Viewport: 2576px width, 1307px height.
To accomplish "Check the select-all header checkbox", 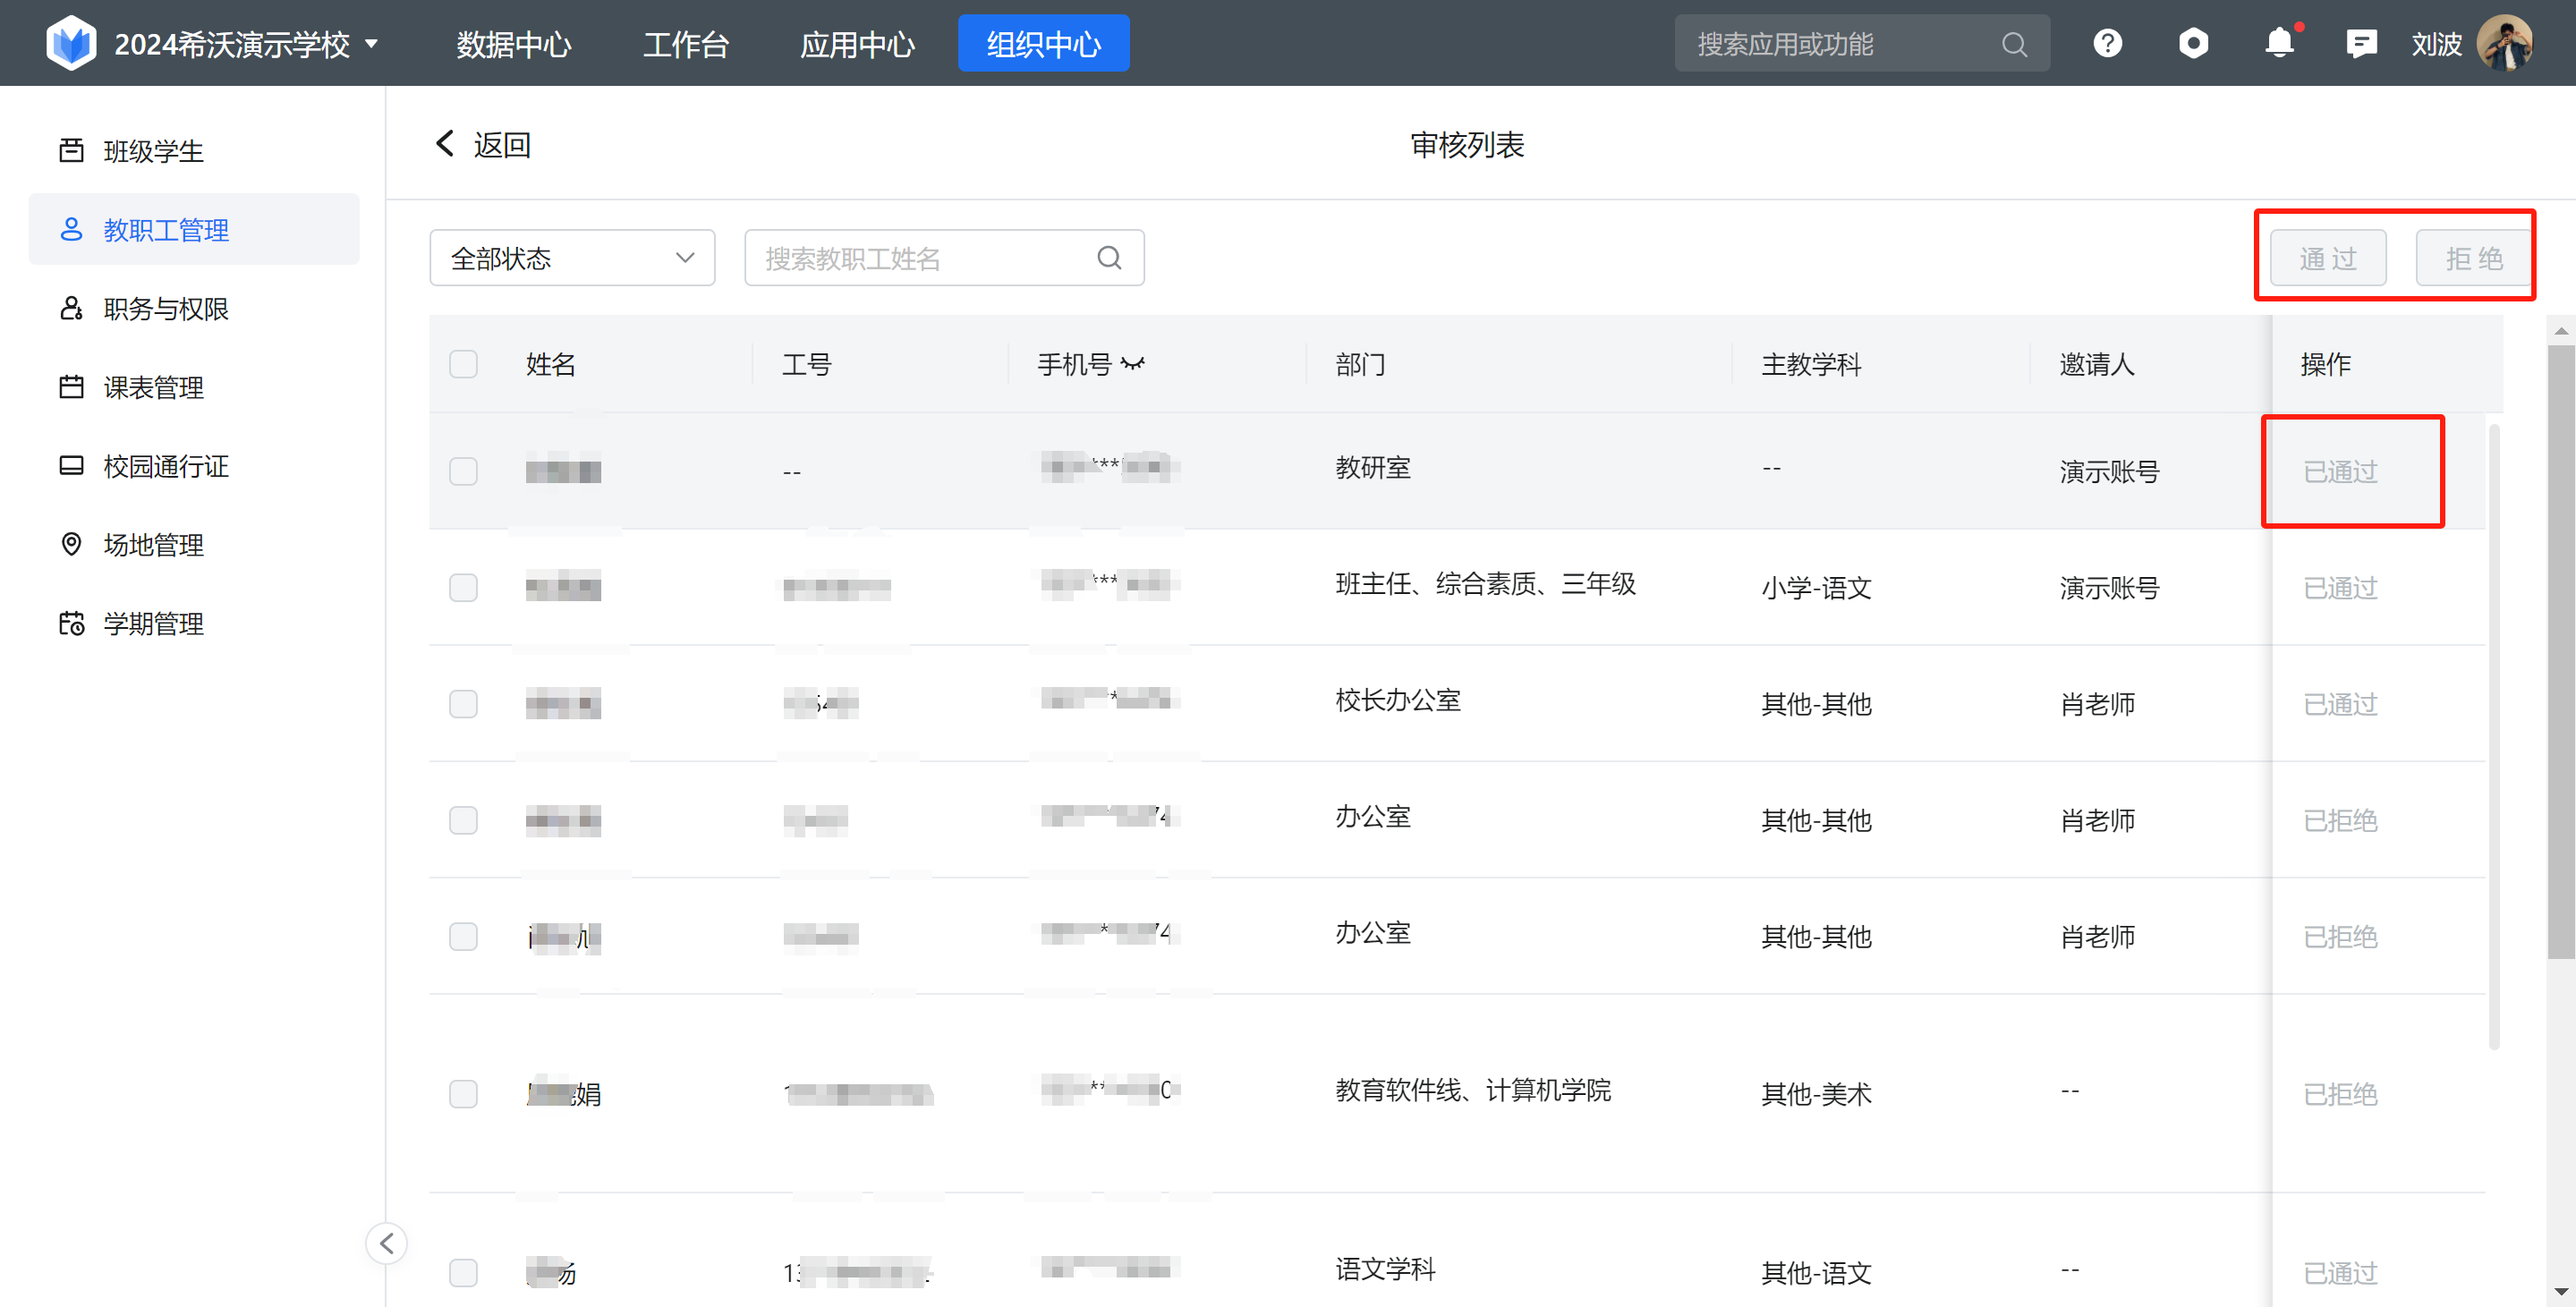I will pos(463,364).
